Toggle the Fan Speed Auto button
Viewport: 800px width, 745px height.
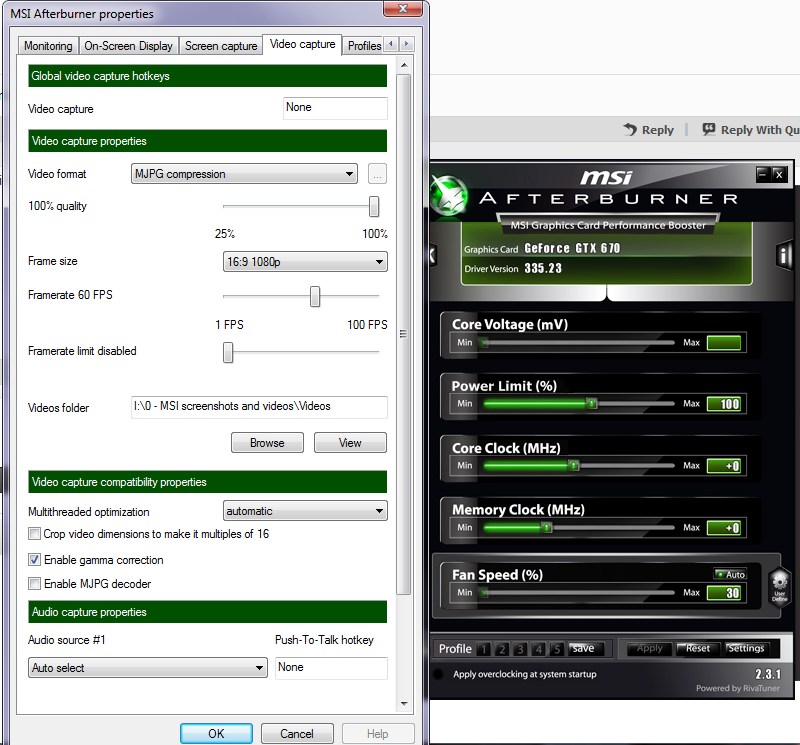730,574
